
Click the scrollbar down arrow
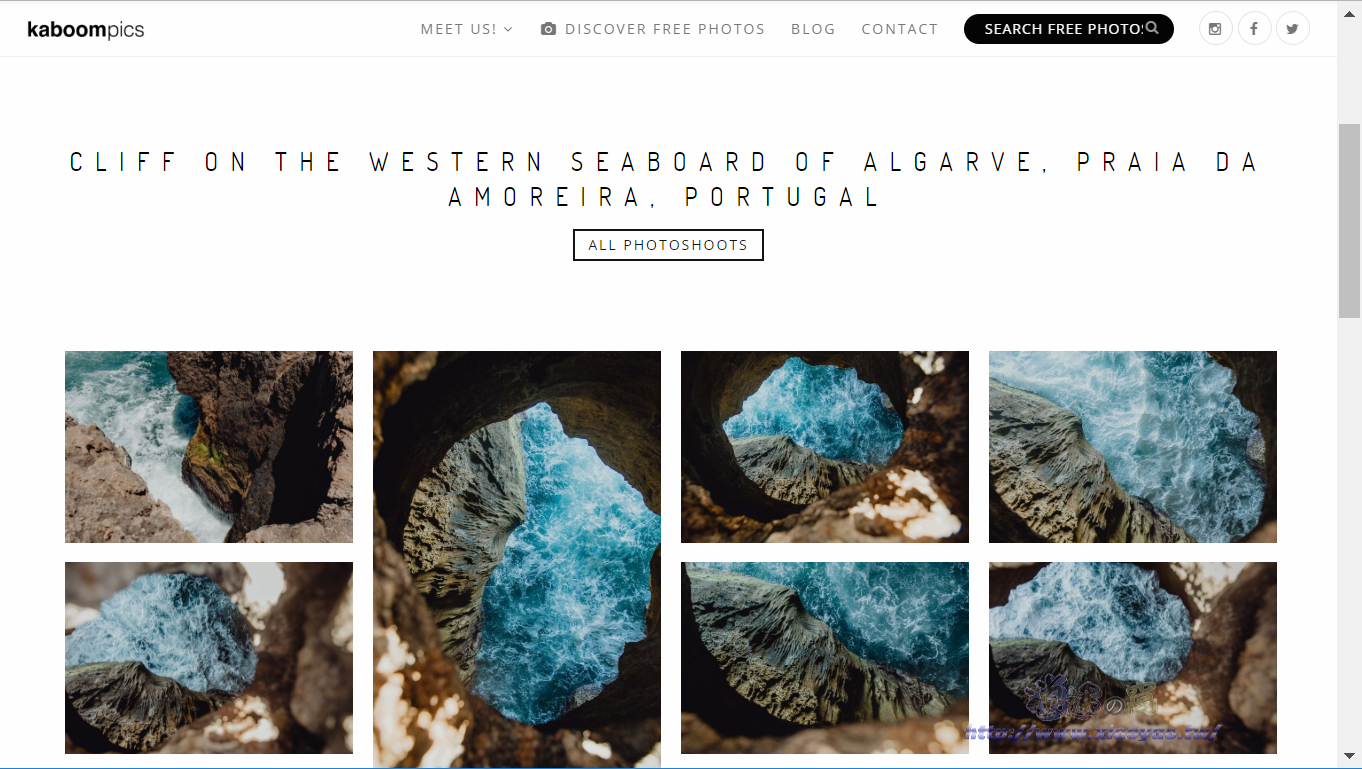[1349, 757]
